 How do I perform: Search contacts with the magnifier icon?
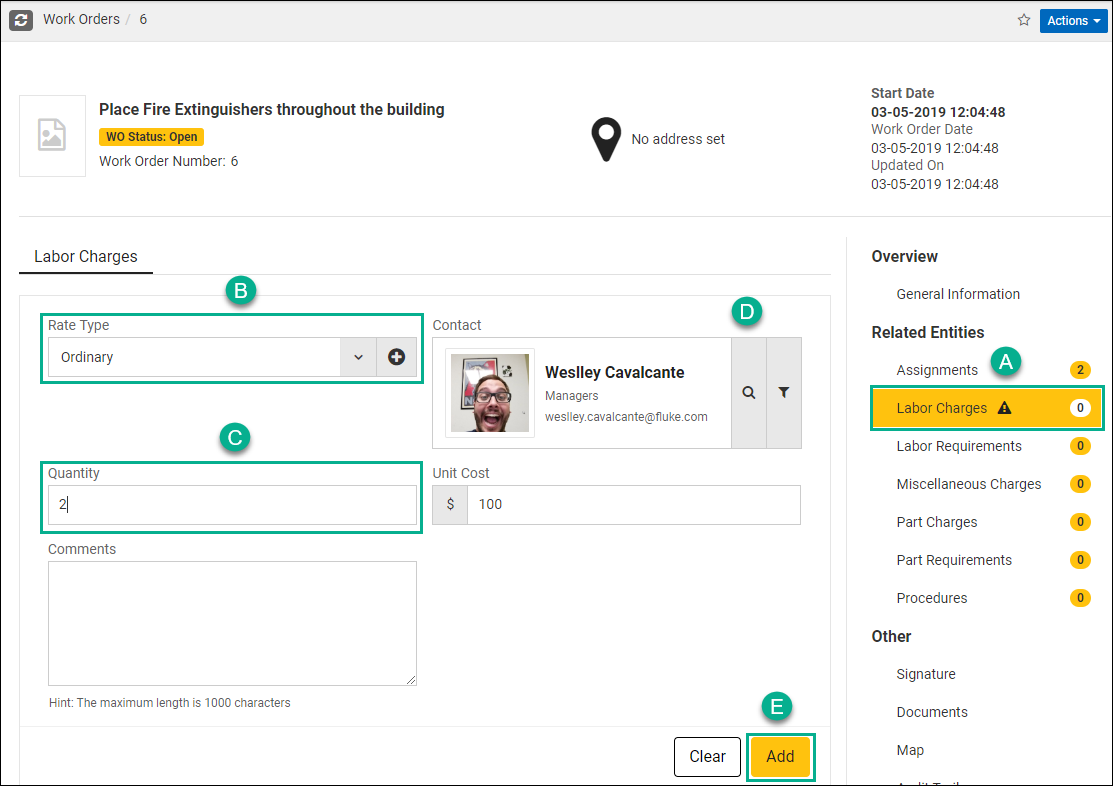coord(749,393)
